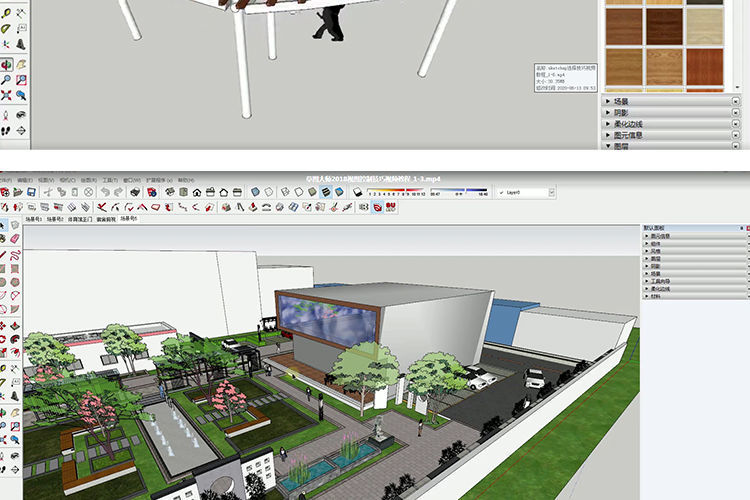750x500 pixels.
Task: Click the Cut scissors icon
Action: 47,192
